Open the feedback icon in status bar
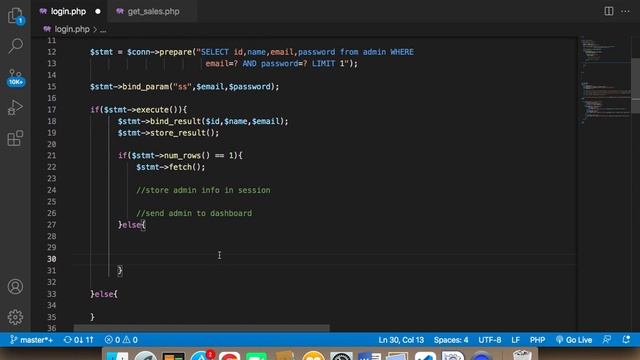Viewport: 640px width, 360px height. (x=607, y=340)
